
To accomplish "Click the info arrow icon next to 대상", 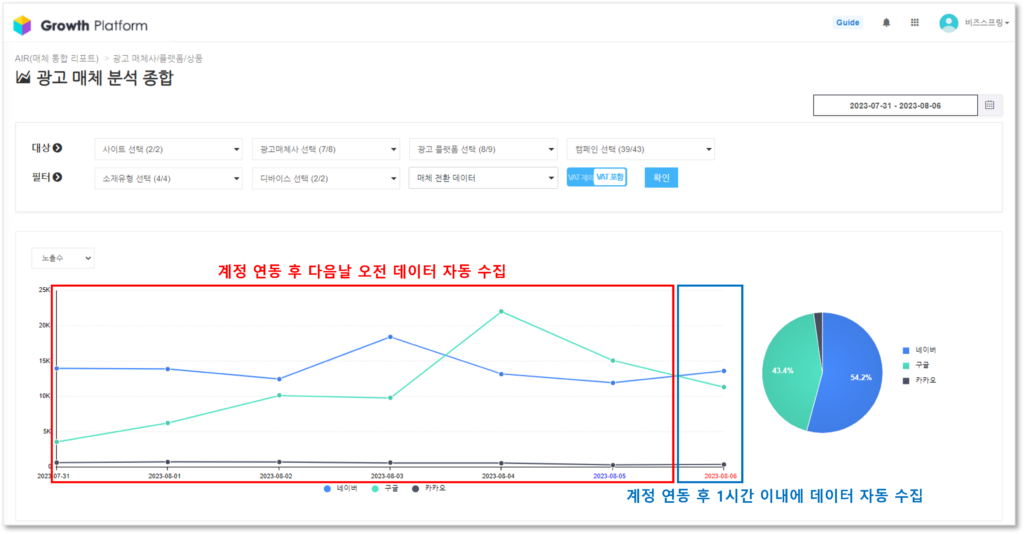I will [x=57, y=148].
